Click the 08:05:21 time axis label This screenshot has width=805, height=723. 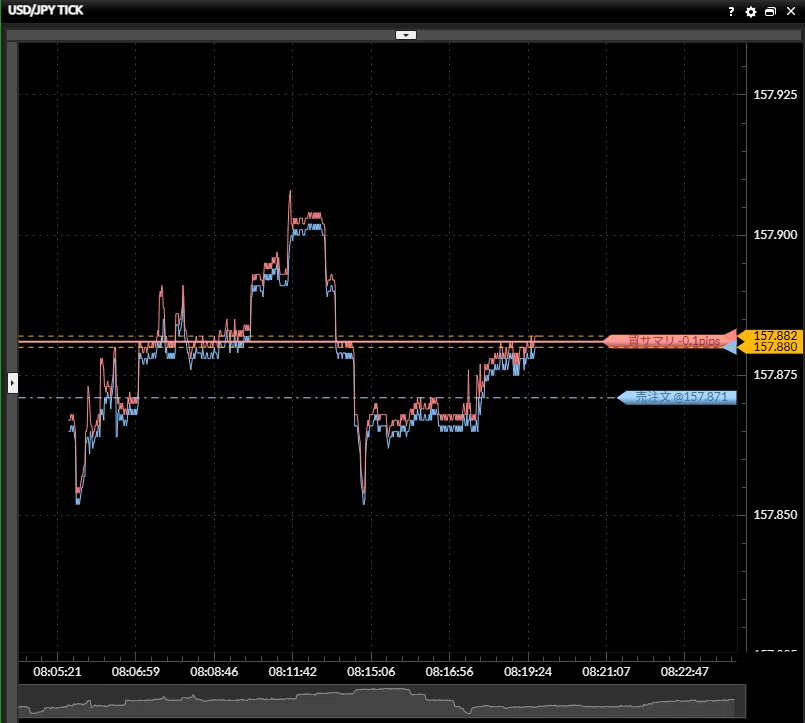point(58,672)
